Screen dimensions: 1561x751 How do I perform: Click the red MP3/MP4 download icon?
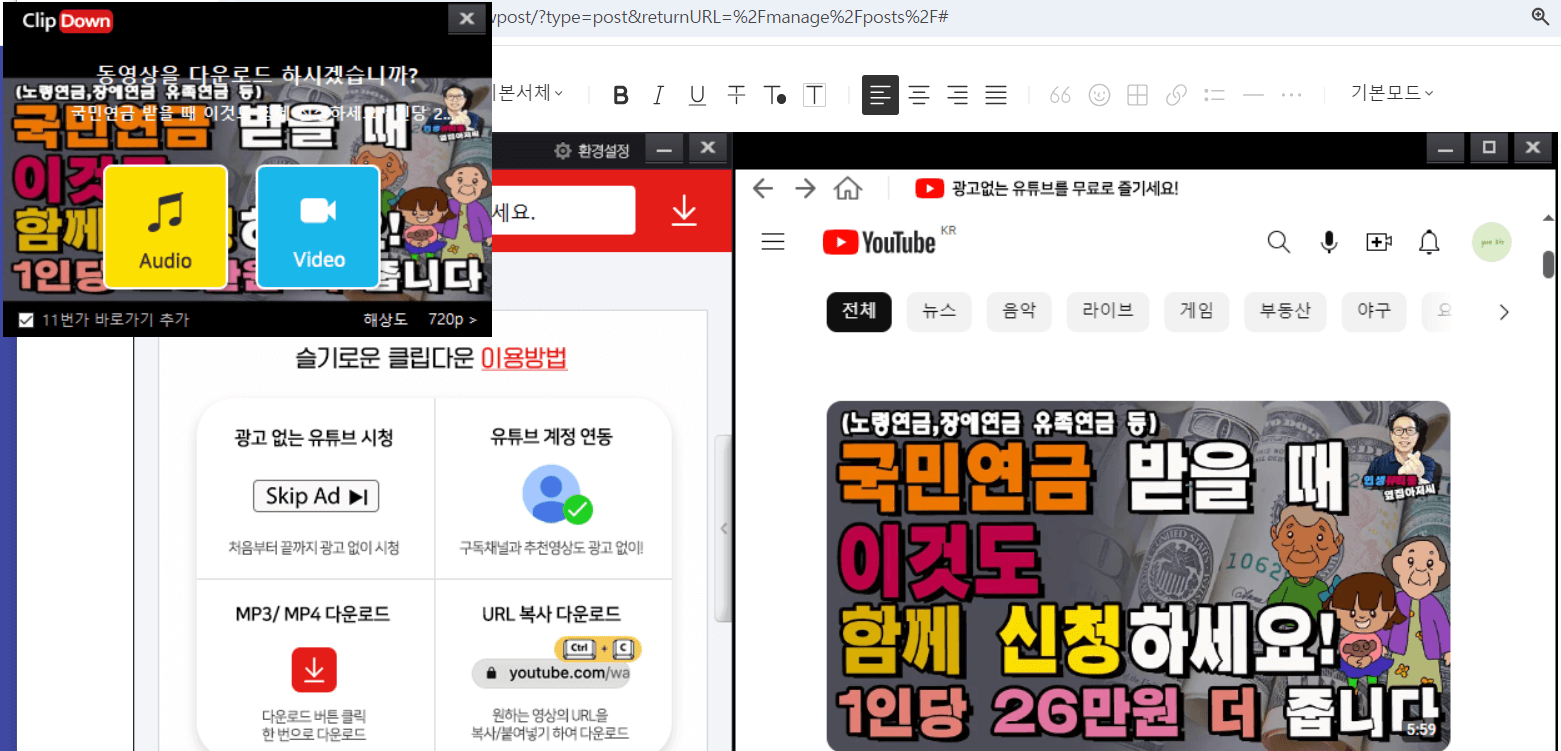click(x=314, y=670)
